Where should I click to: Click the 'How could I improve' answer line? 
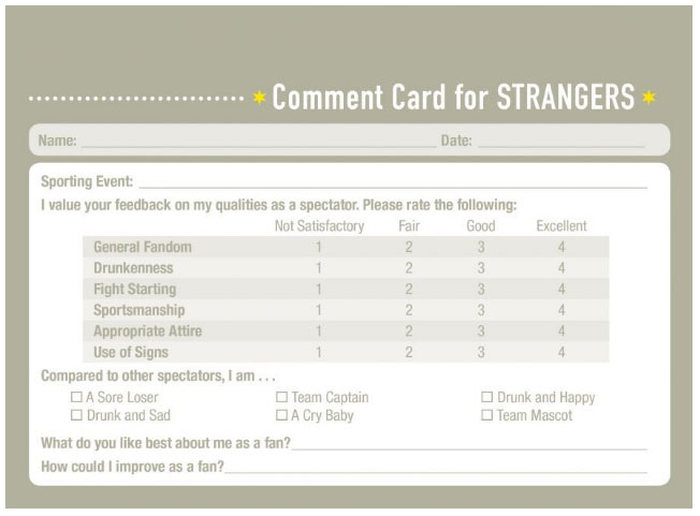435,469
